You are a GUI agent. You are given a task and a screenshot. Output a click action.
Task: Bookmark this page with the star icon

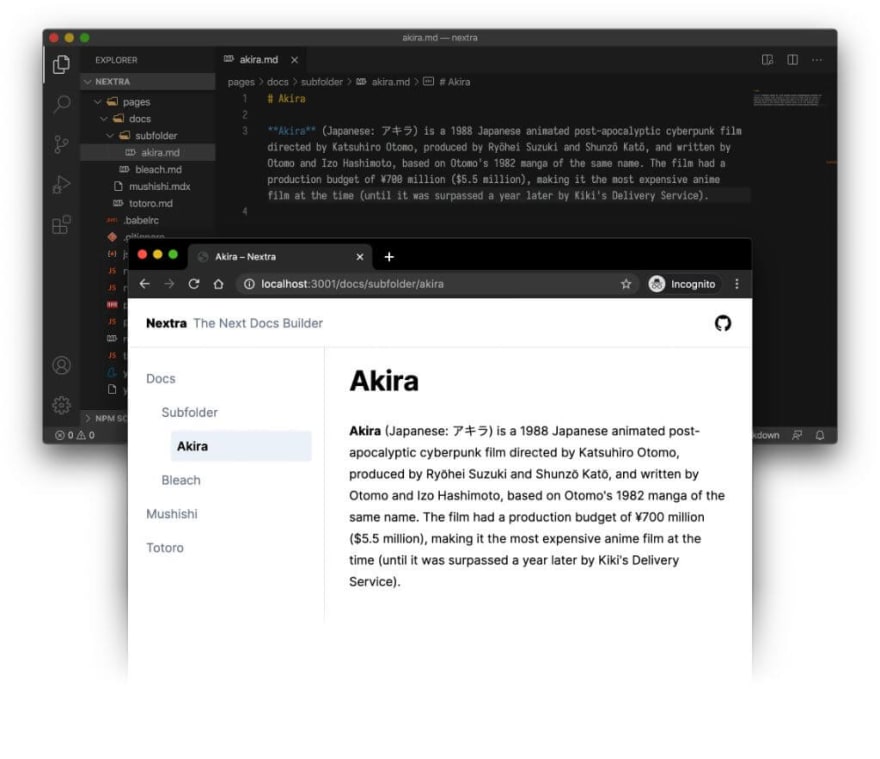[626, 284]
